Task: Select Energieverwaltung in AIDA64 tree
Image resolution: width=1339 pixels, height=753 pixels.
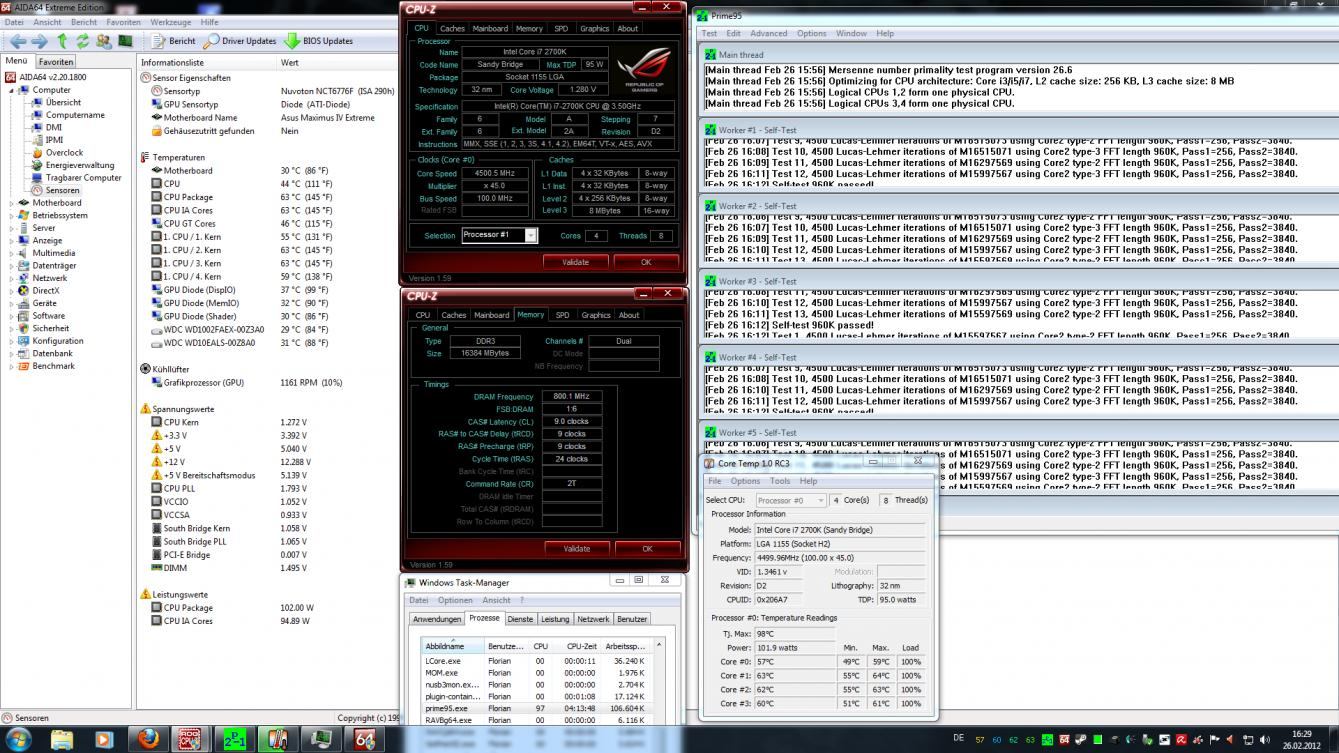Action: (x=72, y=165)
